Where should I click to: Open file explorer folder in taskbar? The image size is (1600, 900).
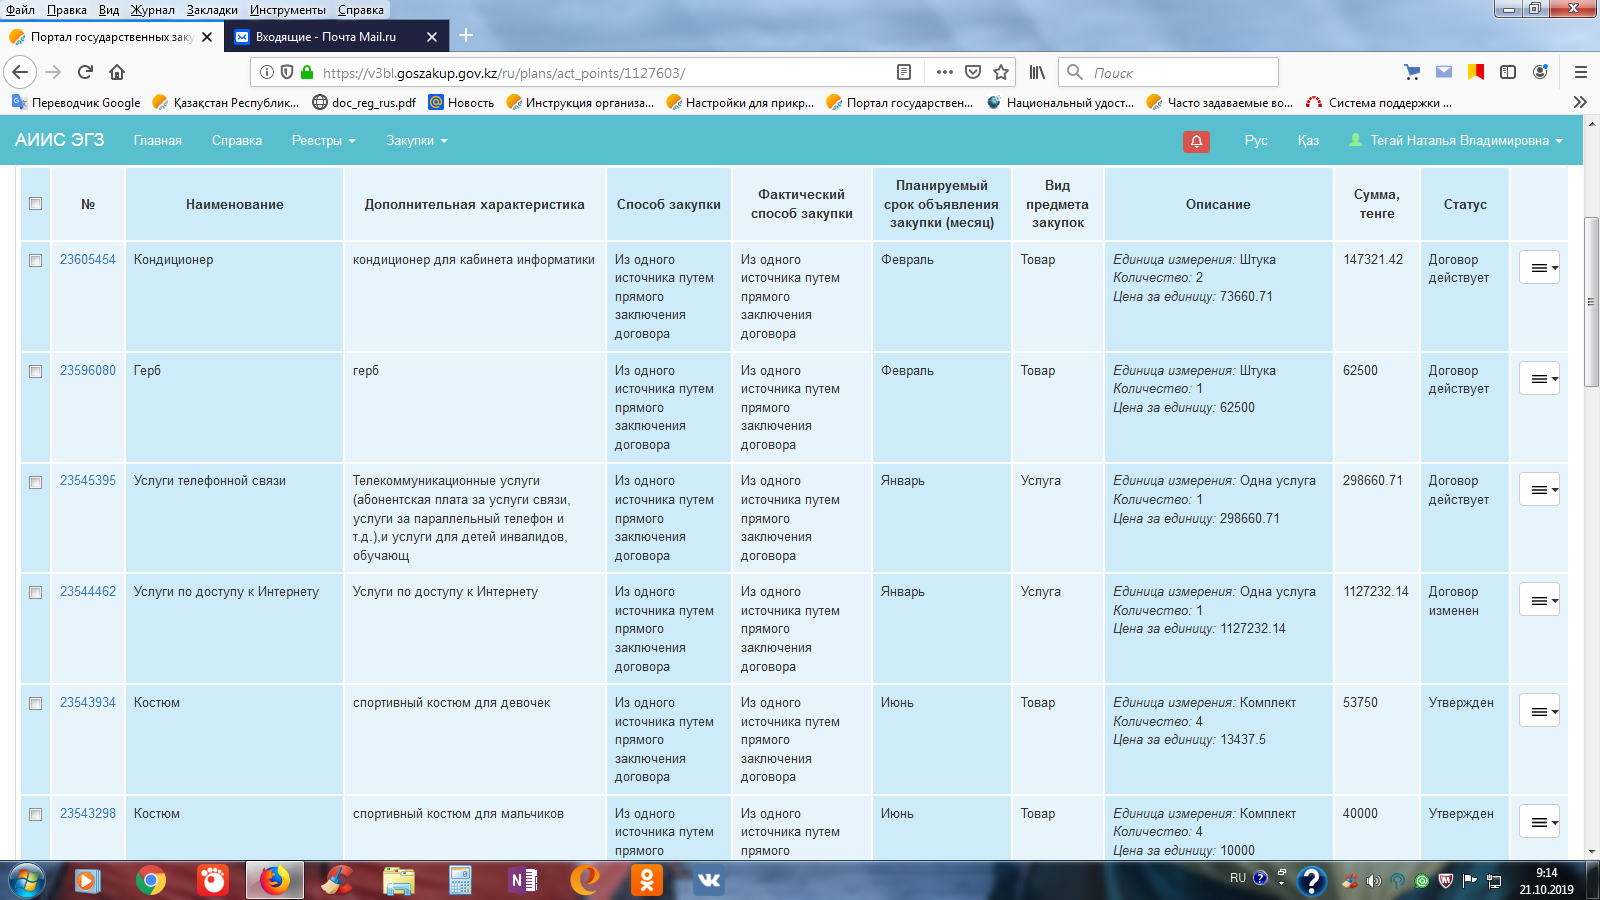[x=399, y=880]
